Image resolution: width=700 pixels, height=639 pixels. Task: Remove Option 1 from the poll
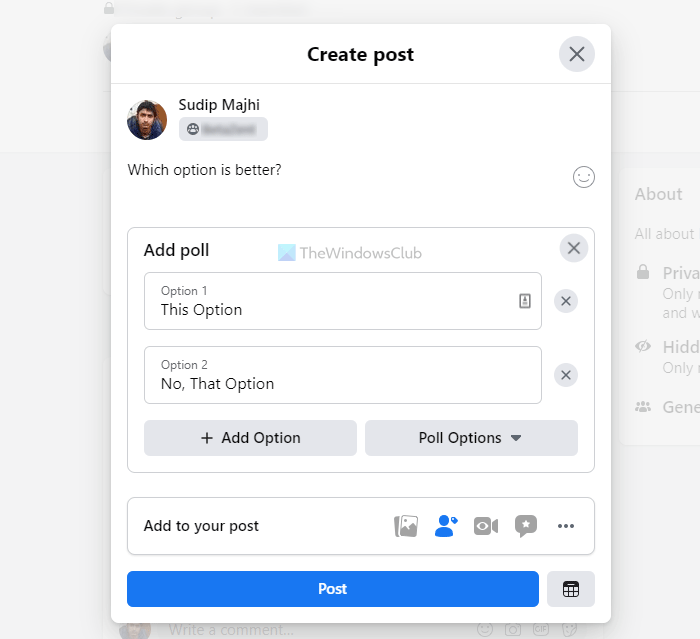click(565, 301)
